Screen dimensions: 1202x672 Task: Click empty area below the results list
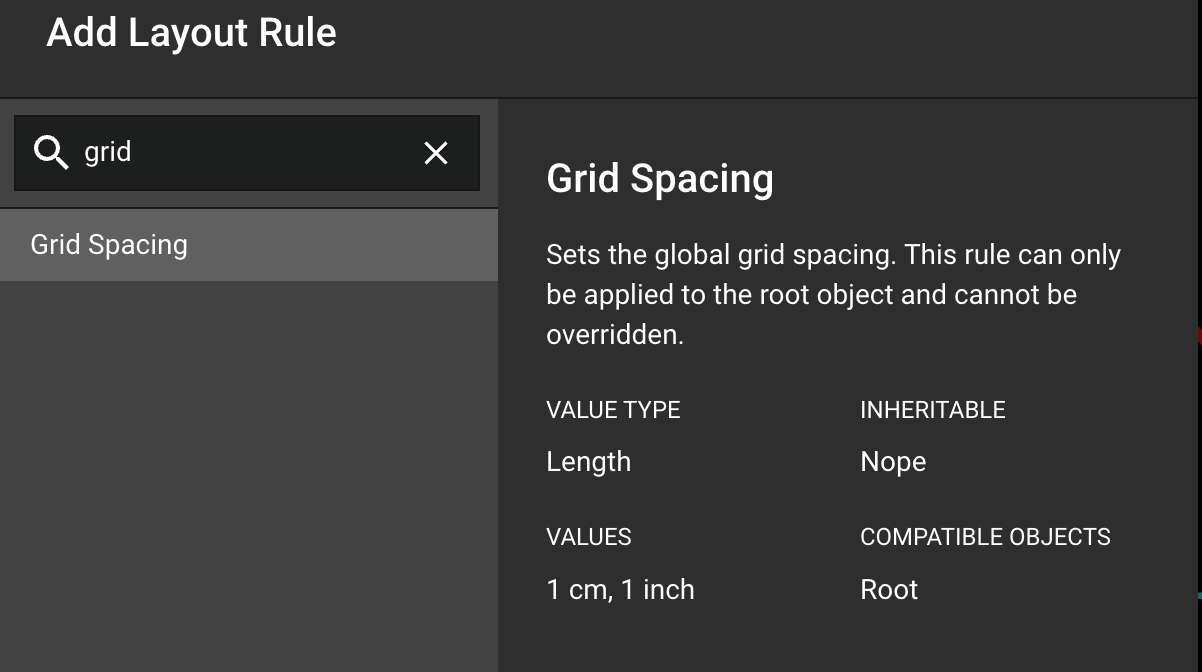coord(248,470)
